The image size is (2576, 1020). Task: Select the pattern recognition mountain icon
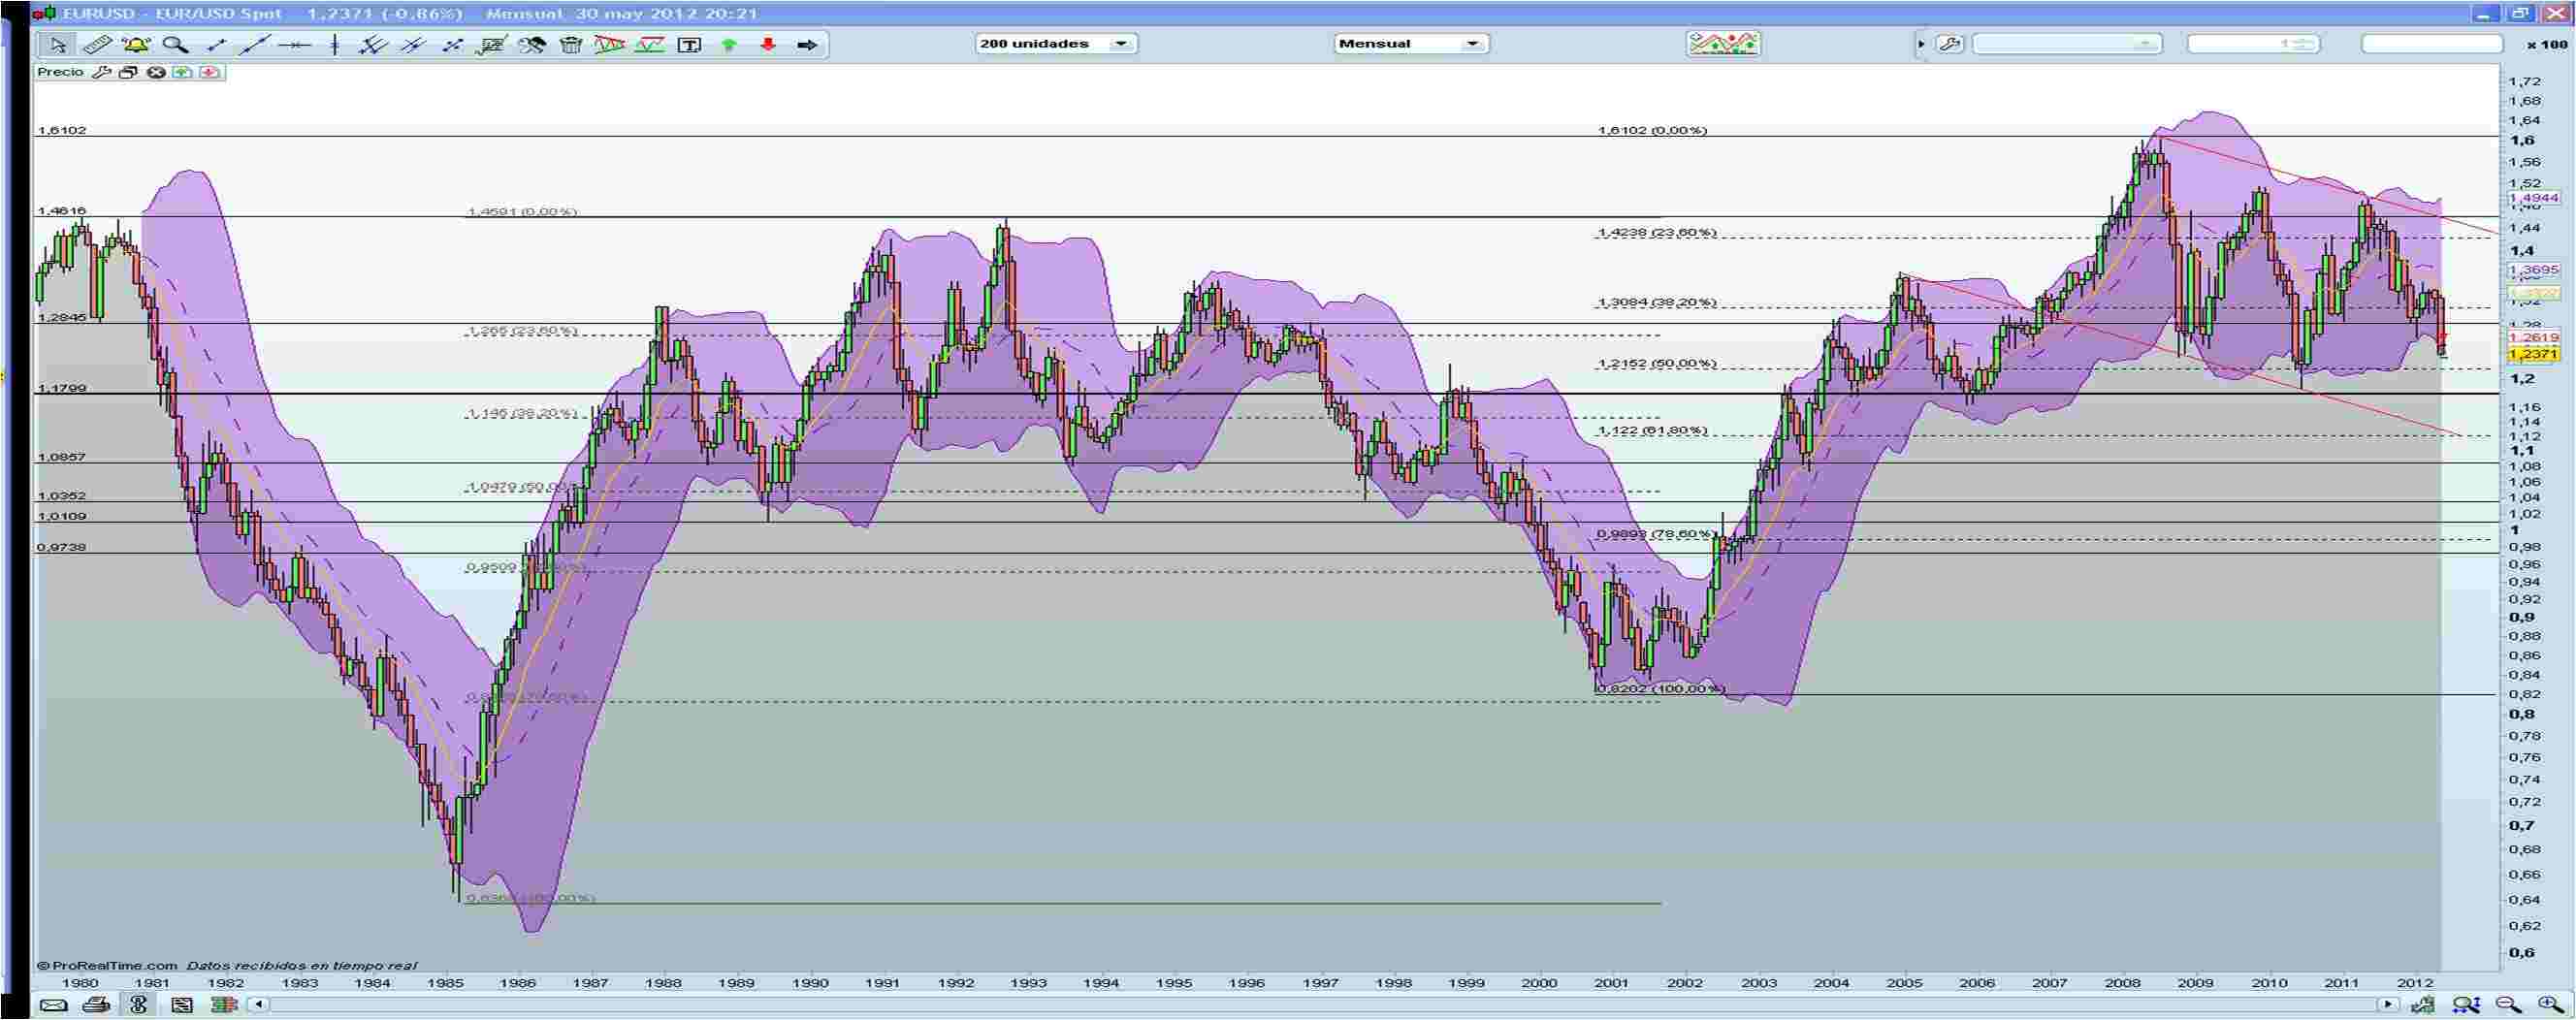pyautogui.click(x=1726, y=43)
